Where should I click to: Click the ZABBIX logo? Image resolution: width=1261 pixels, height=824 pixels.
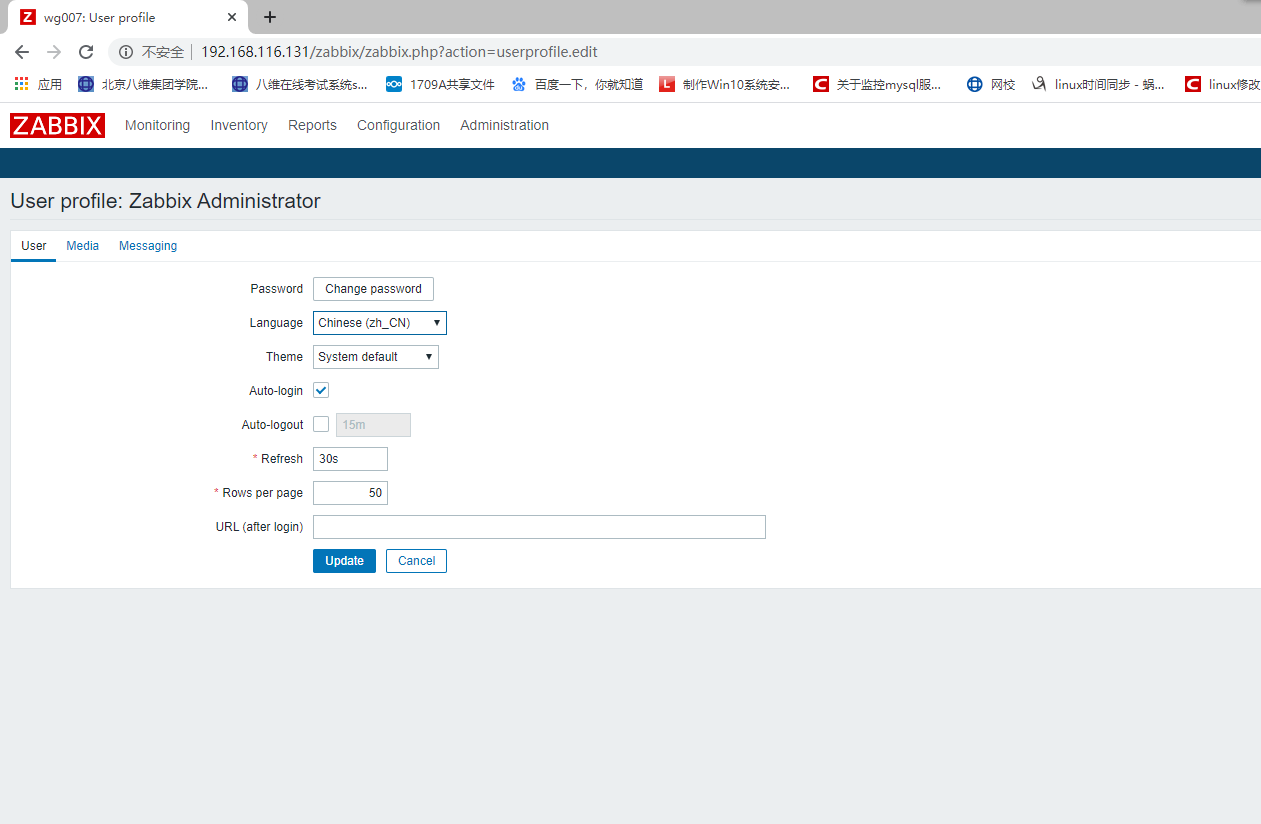pyautogui.click(x=57, y=125)
